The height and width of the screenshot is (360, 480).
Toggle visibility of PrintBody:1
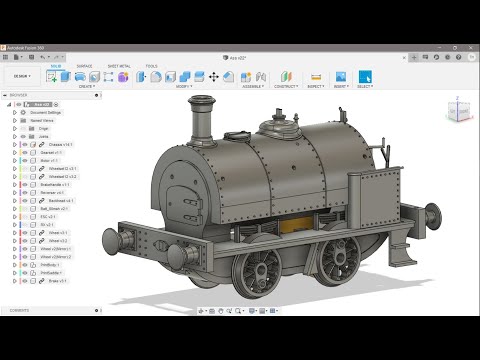coord(25,265)
